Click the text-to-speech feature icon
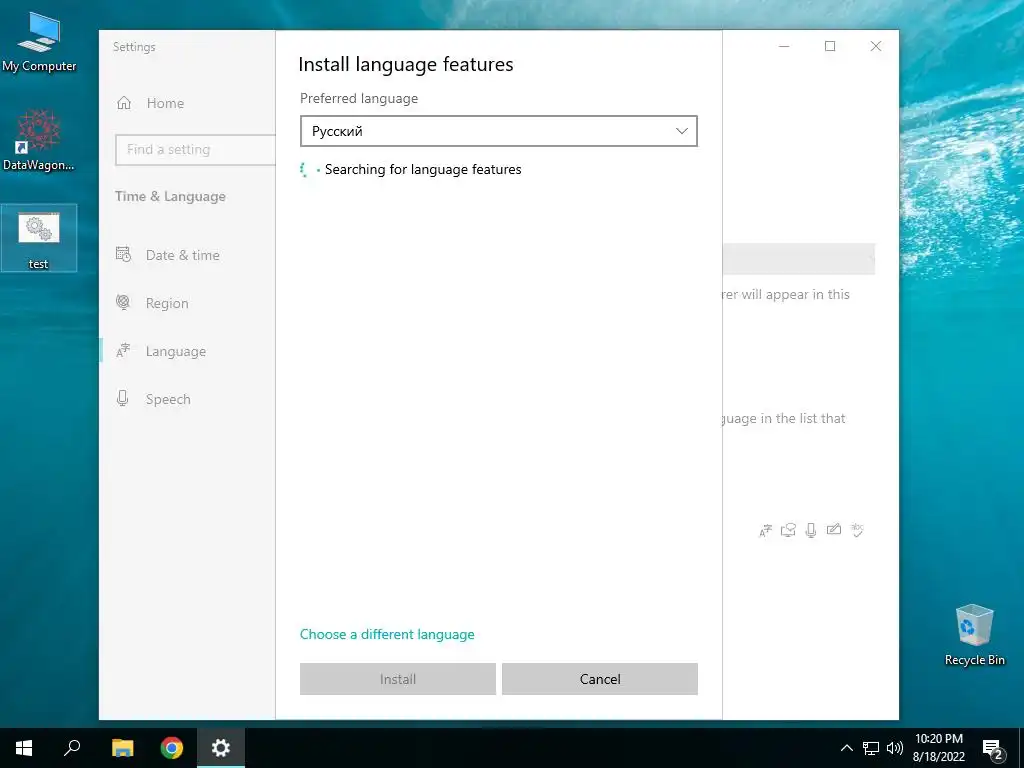This screenshot has height=768, width=1024. [788, 530]
